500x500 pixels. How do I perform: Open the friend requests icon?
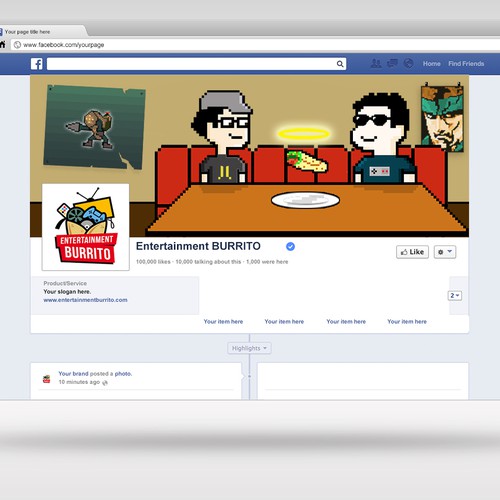(x=376, y=63)
